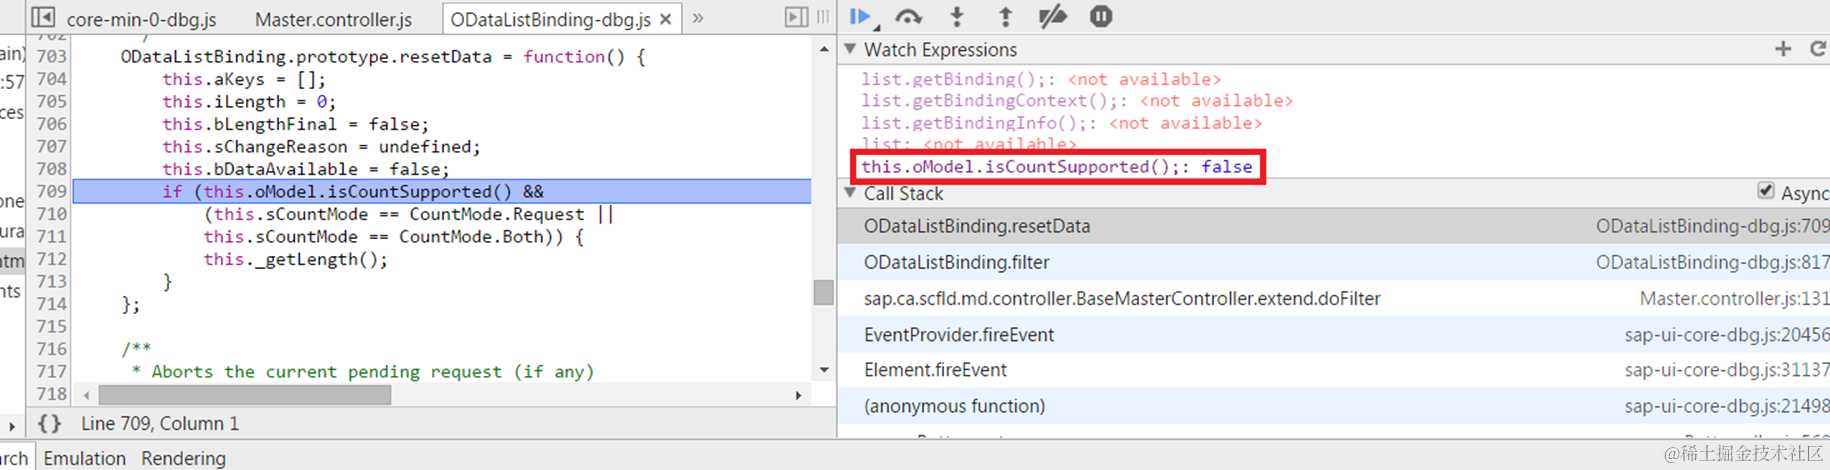This screenshot has width=1830, height=470.
Task: Collapse the Call Stack section
Action: point(850,193)
